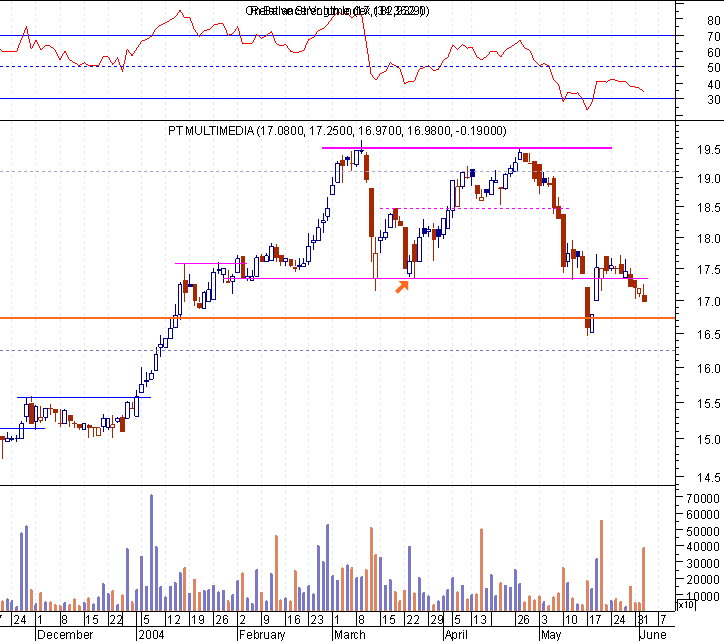Select the solid blue RSI 30 line

click(337, 98)
